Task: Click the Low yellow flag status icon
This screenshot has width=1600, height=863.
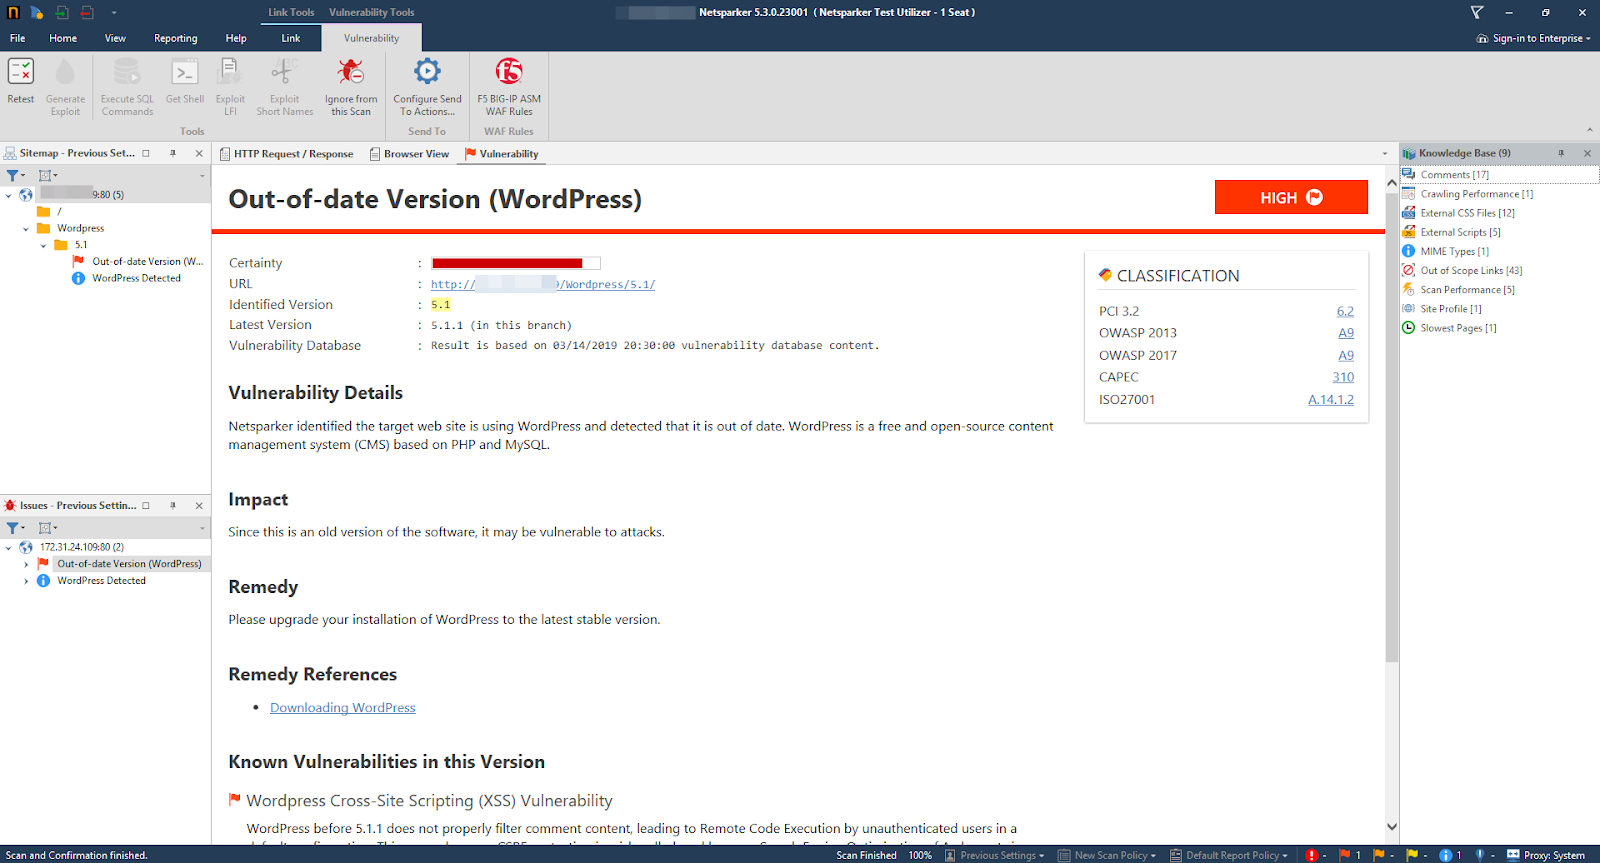Action: (x=1412, y=855)
